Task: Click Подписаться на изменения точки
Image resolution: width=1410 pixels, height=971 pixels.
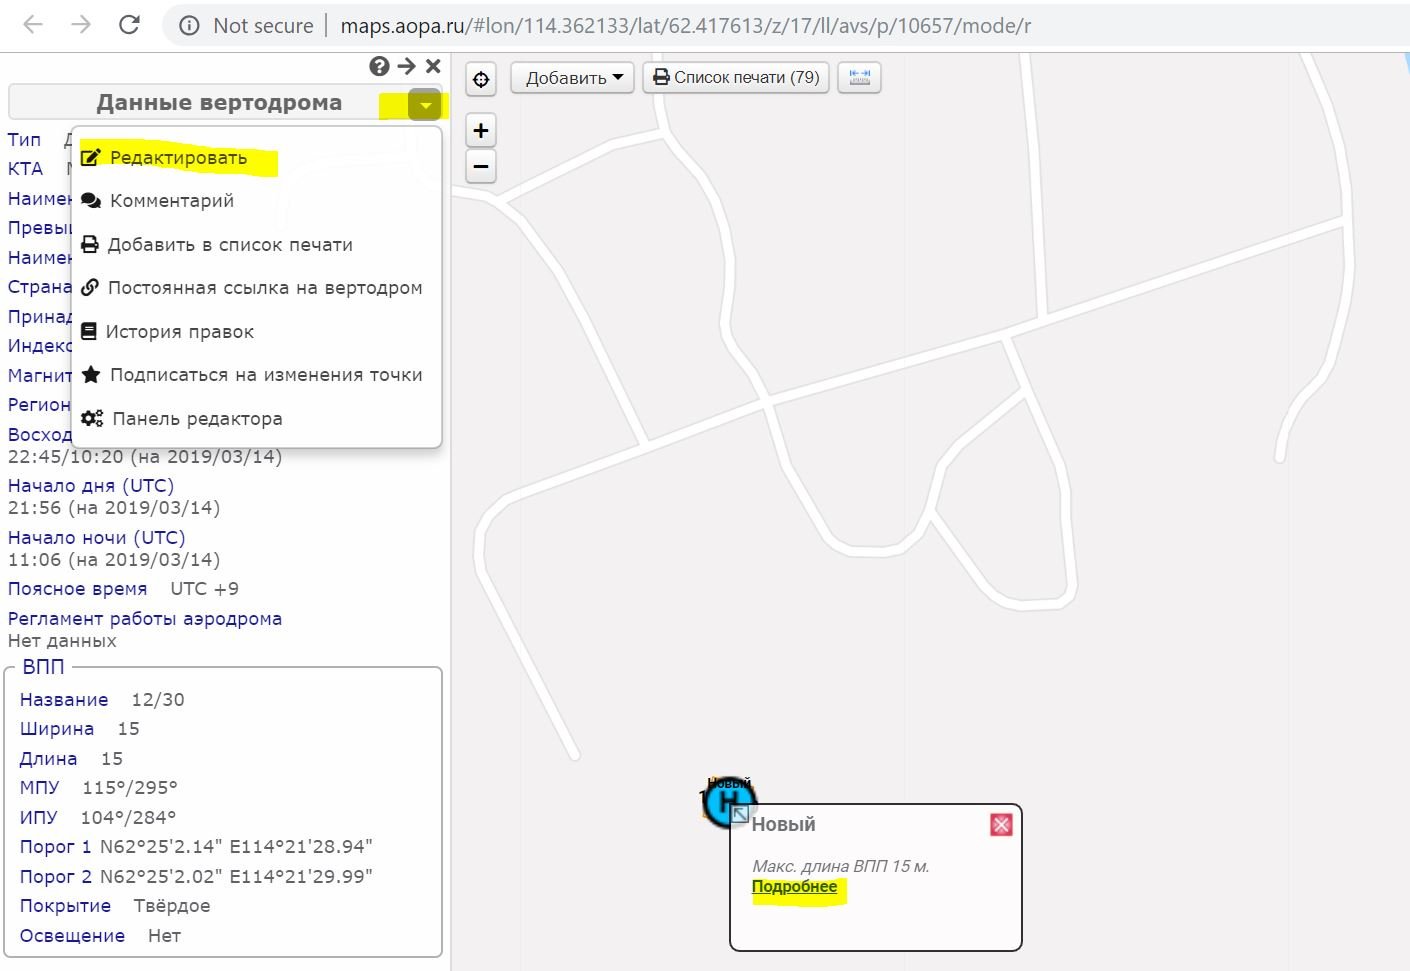Action: point(265,375)
